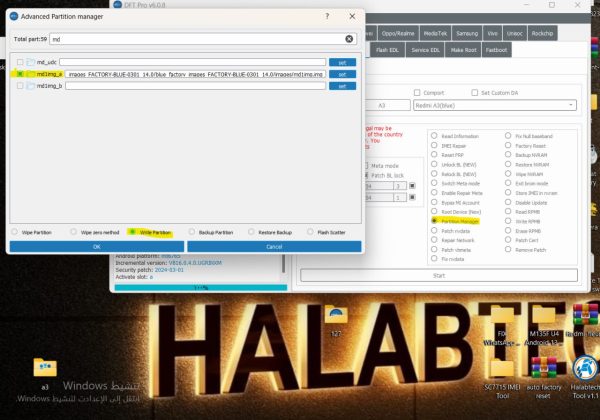Screen dimensions: 600x420
Task: Click Cancel in Advanced Partition manager
Action: click(x=274, y=247)
